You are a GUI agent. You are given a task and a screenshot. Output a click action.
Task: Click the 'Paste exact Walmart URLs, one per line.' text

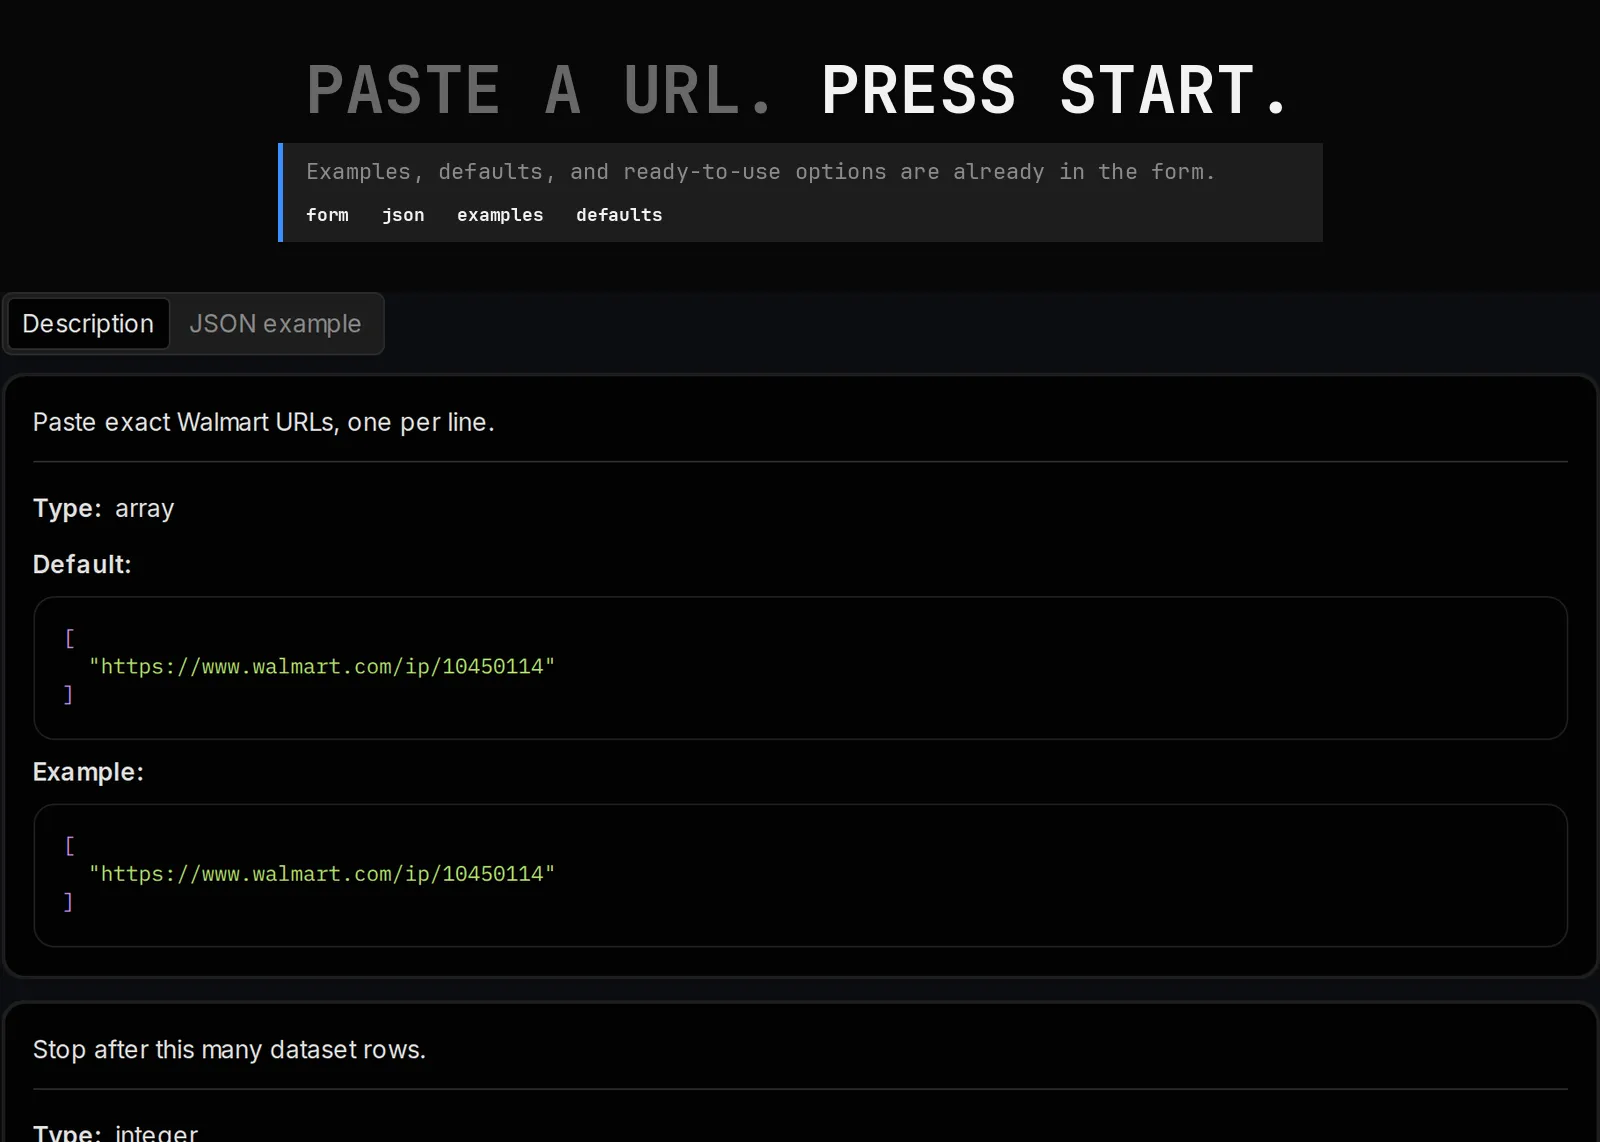[264, 422]
